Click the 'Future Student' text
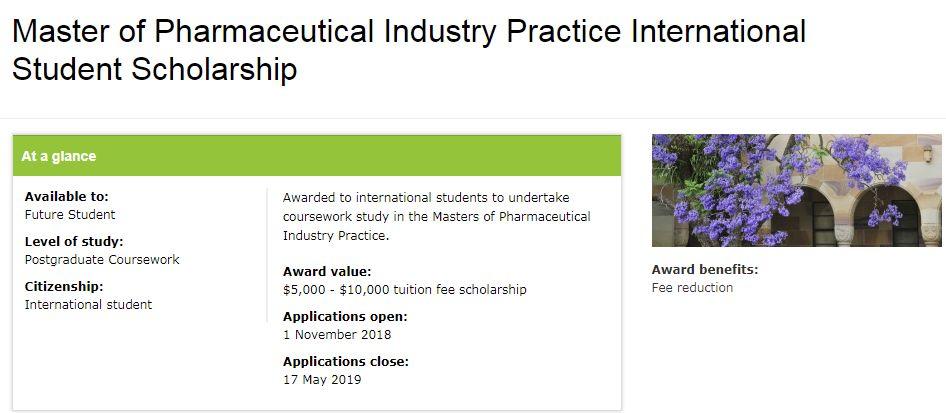Screen dimensions: 946x413 point(70,214)
